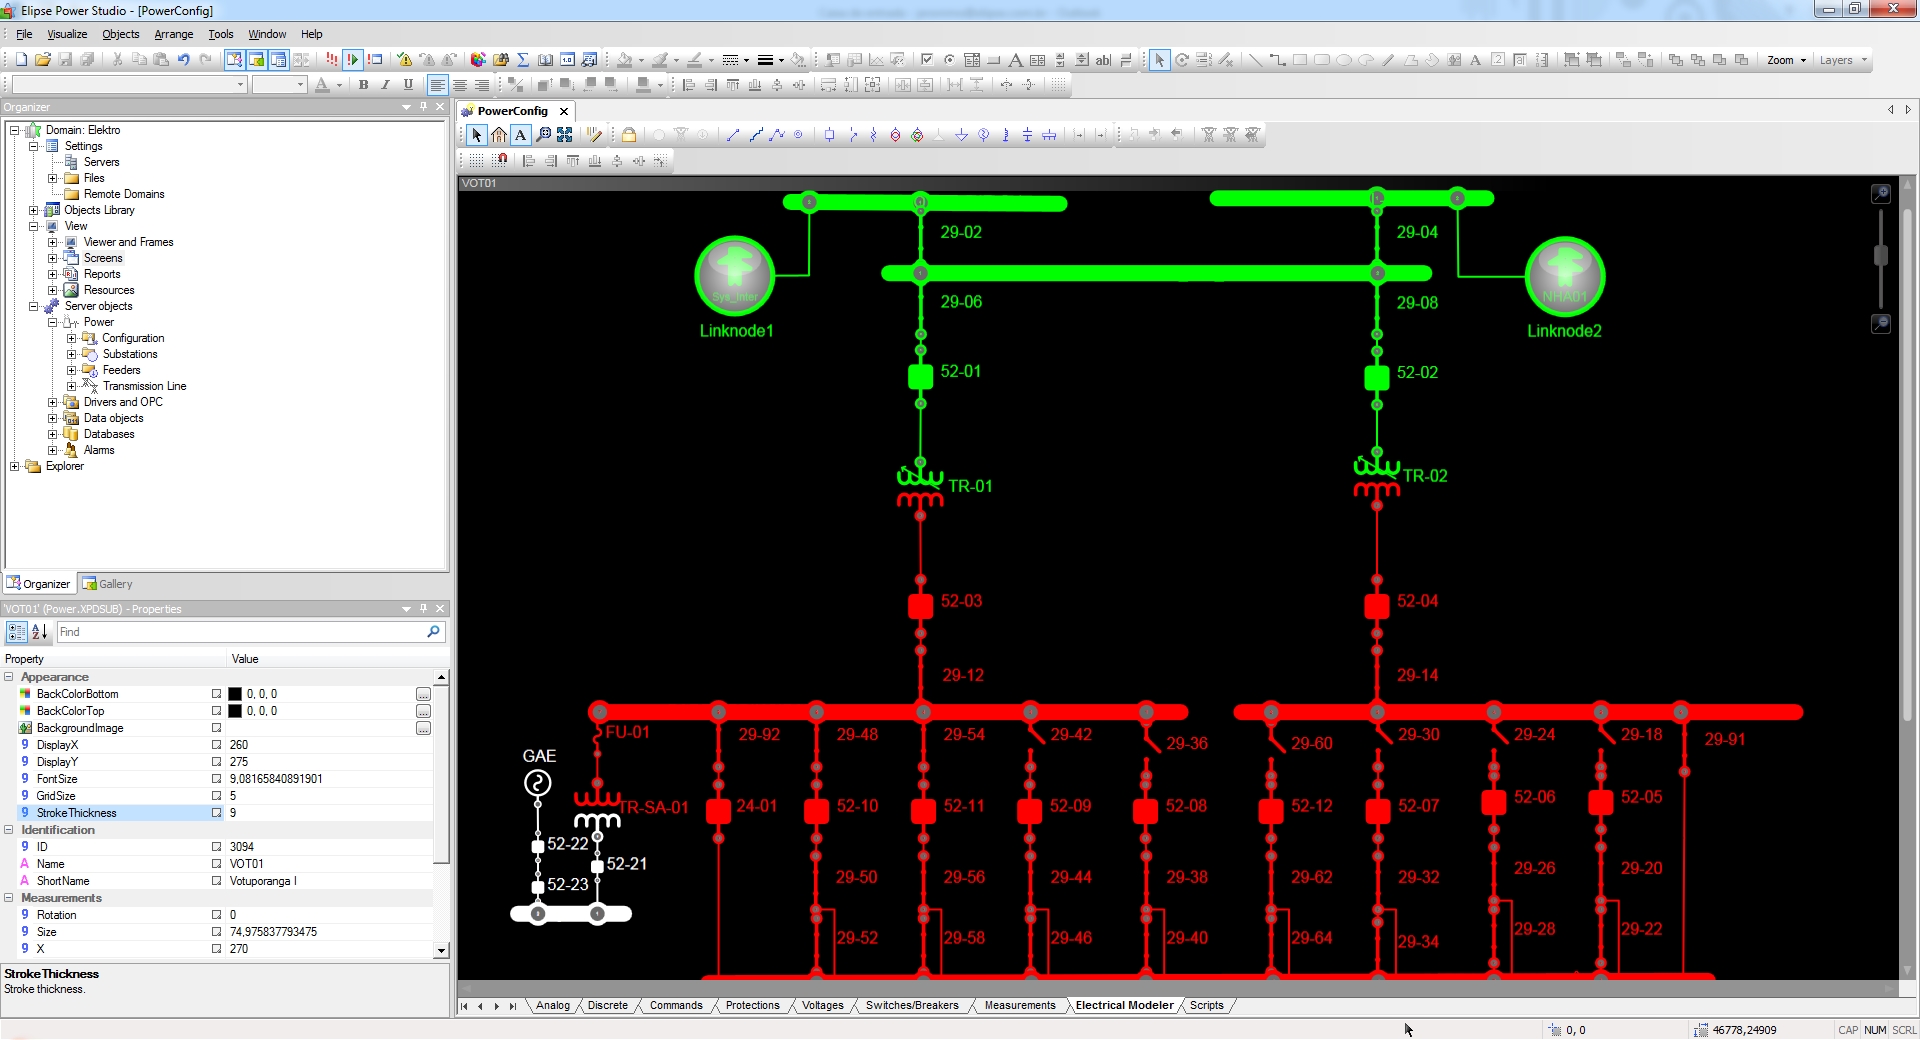The image size is (1920, 1040).
Task: Expand the Substations tree node
Action: (x=70, y=354)
